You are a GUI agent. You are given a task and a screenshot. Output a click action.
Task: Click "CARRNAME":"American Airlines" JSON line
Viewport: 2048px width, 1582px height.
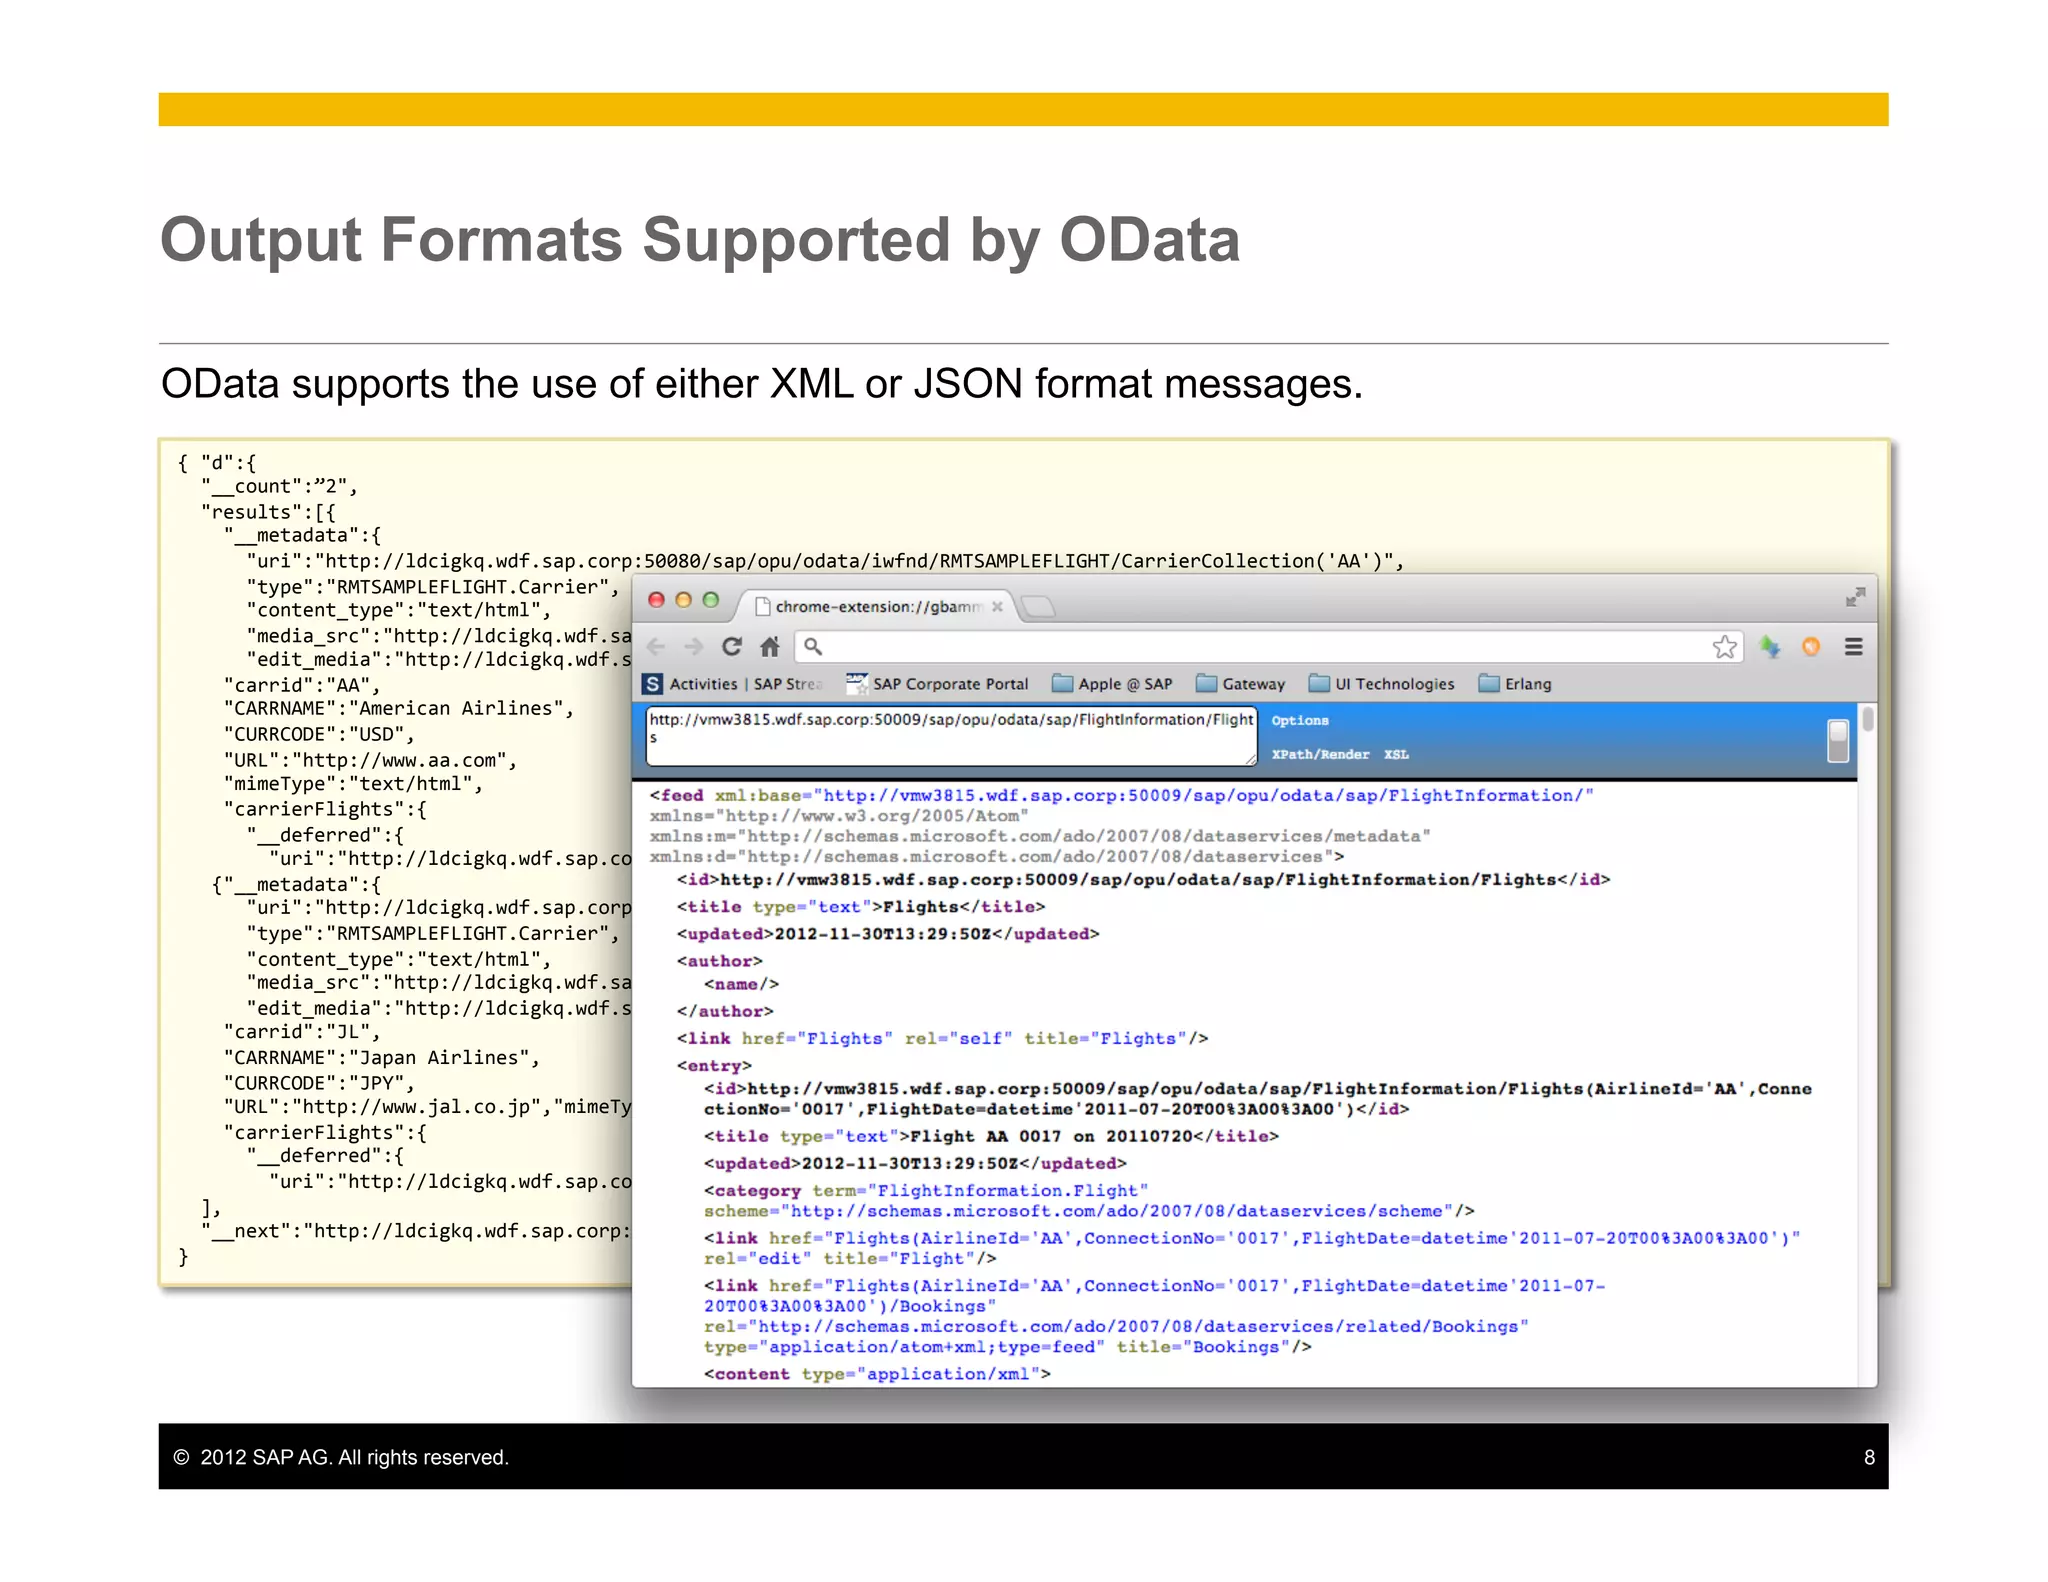(x=398, y=709)
